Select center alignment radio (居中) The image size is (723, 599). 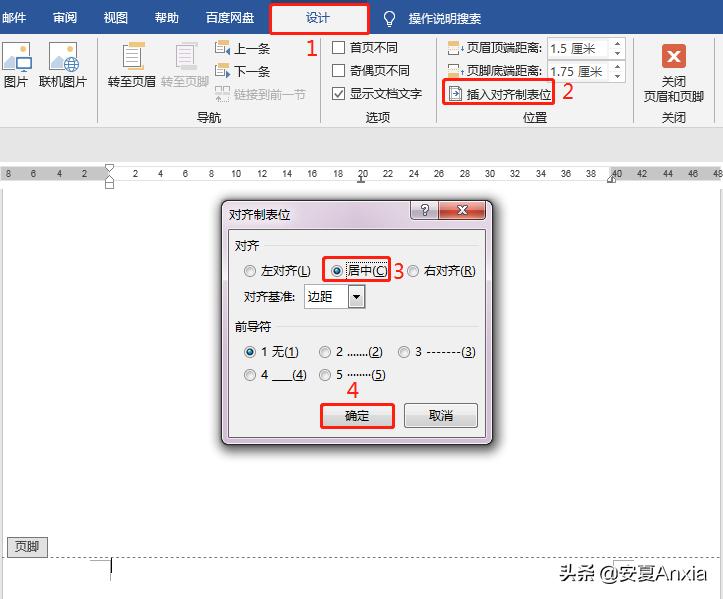337,271
